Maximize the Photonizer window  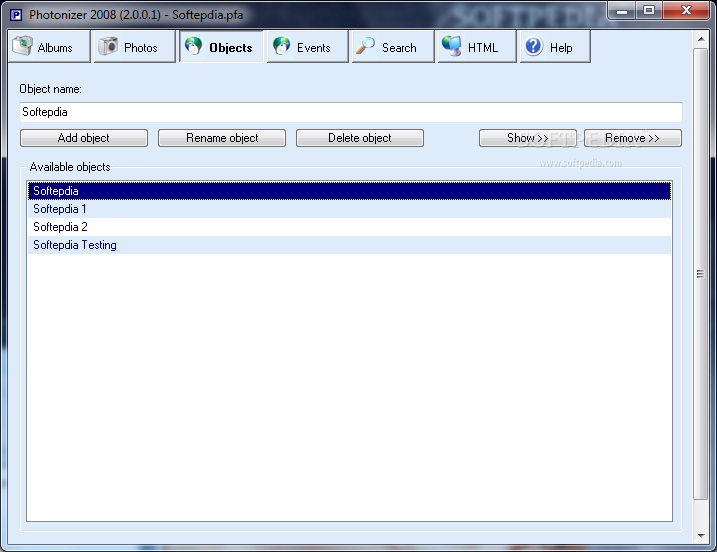(648, 11)
